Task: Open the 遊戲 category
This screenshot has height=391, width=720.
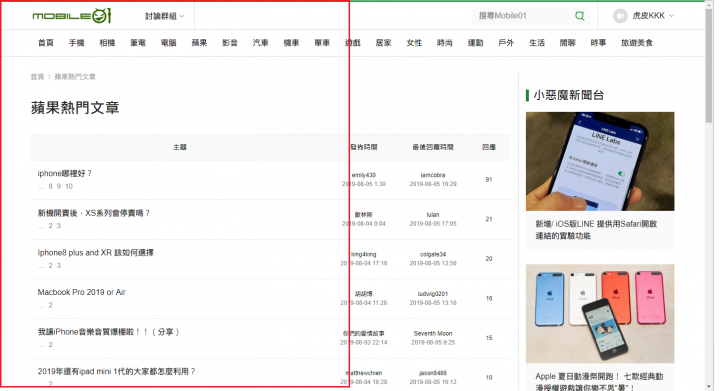Action: point(353,43)
